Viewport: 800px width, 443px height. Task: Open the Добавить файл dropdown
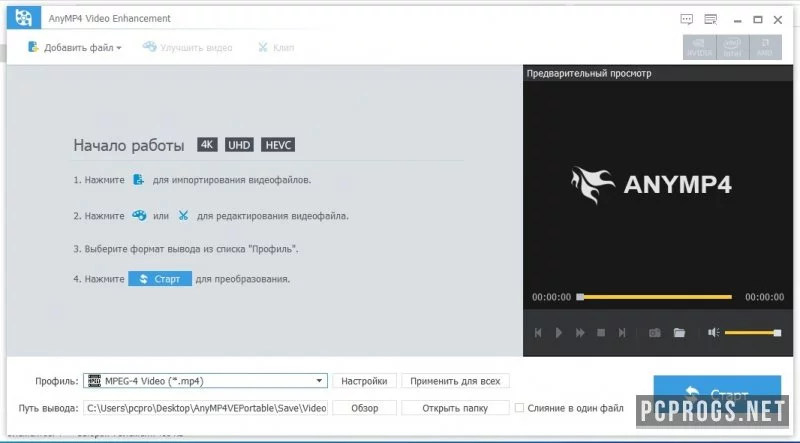click(74, 47)
